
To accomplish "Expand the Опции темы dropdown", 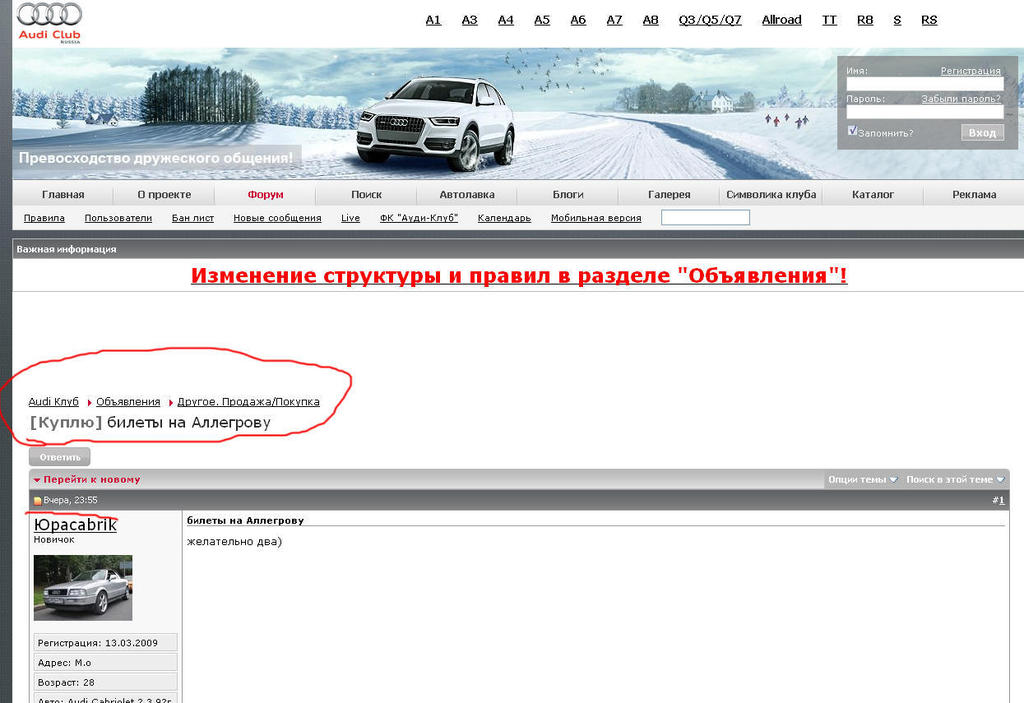I will coord(861,480).
